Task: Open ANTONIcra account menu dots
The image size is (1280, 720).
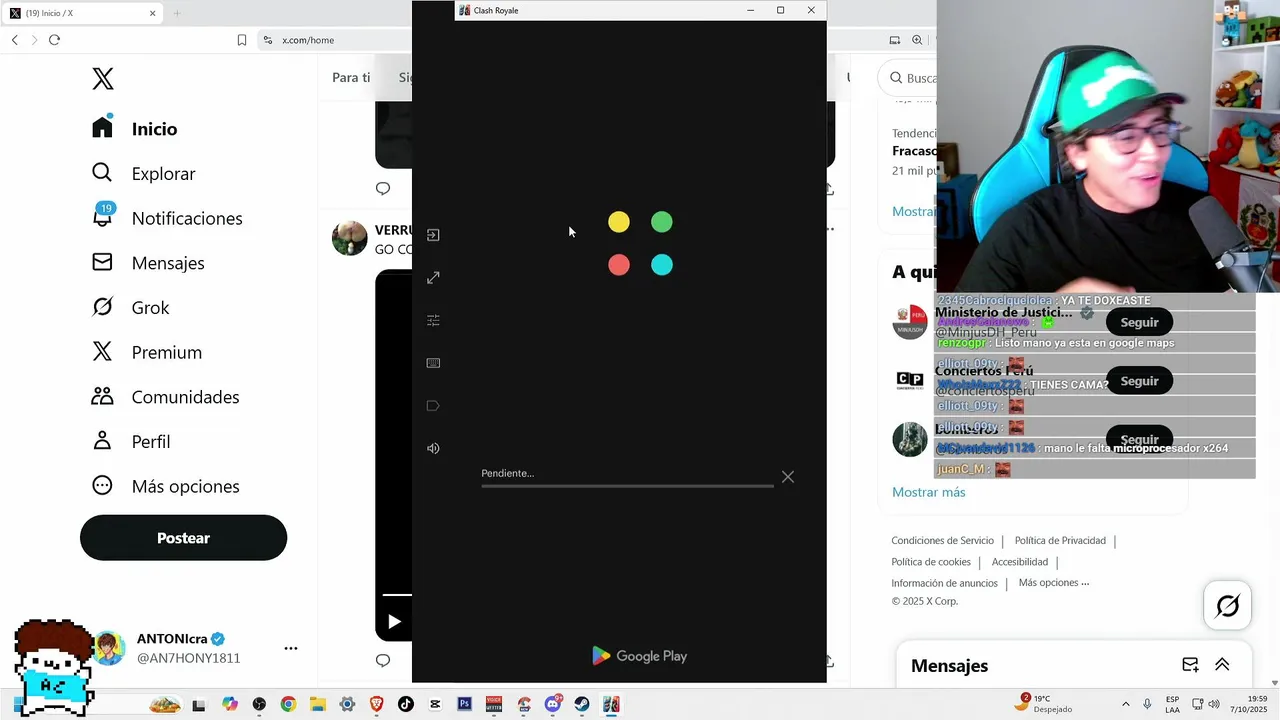Action: (x=291, y=648)
